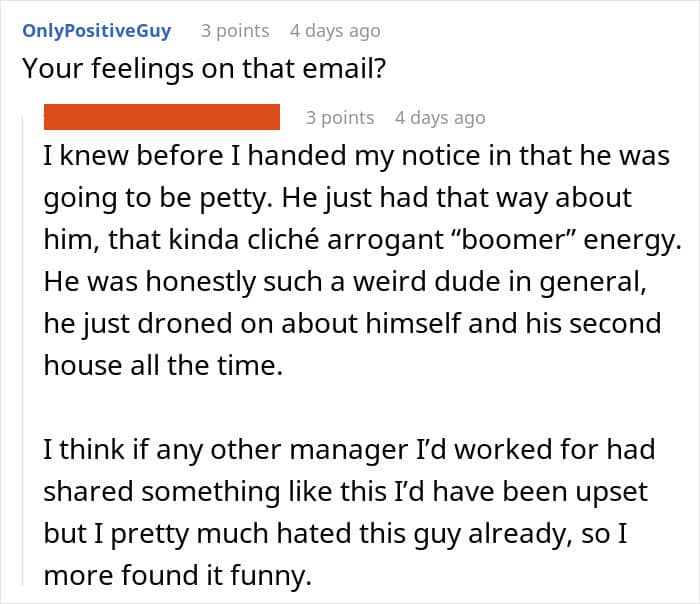
Task: Click the line 'but I pretty much hated this guy'
Action: tap(336, 533)
